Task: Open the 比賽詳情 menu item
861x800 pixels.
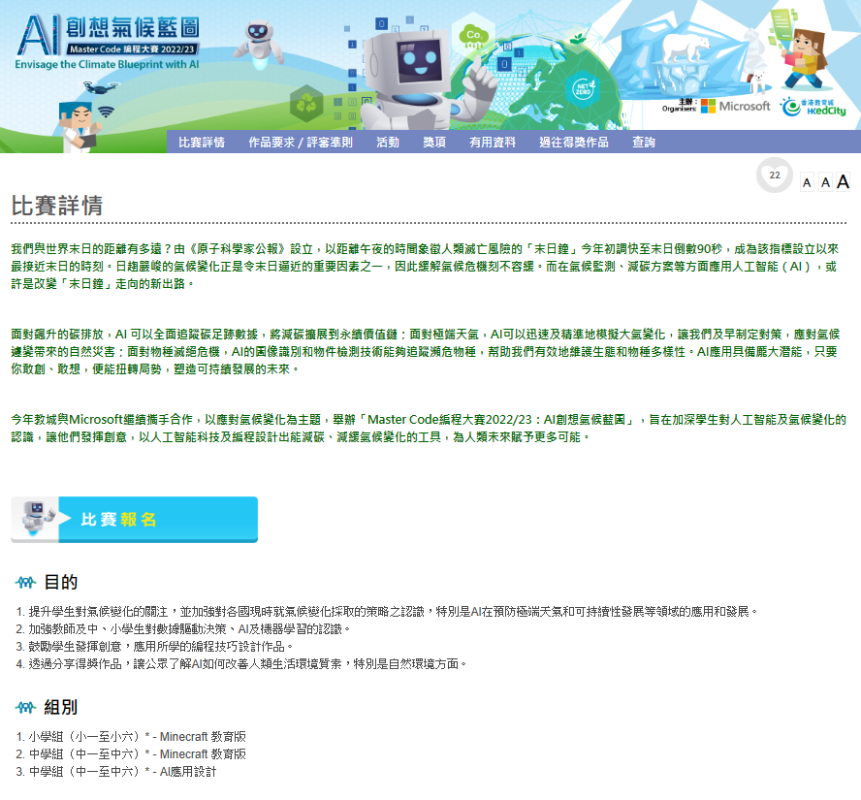Action: click(x=201, y=142)
